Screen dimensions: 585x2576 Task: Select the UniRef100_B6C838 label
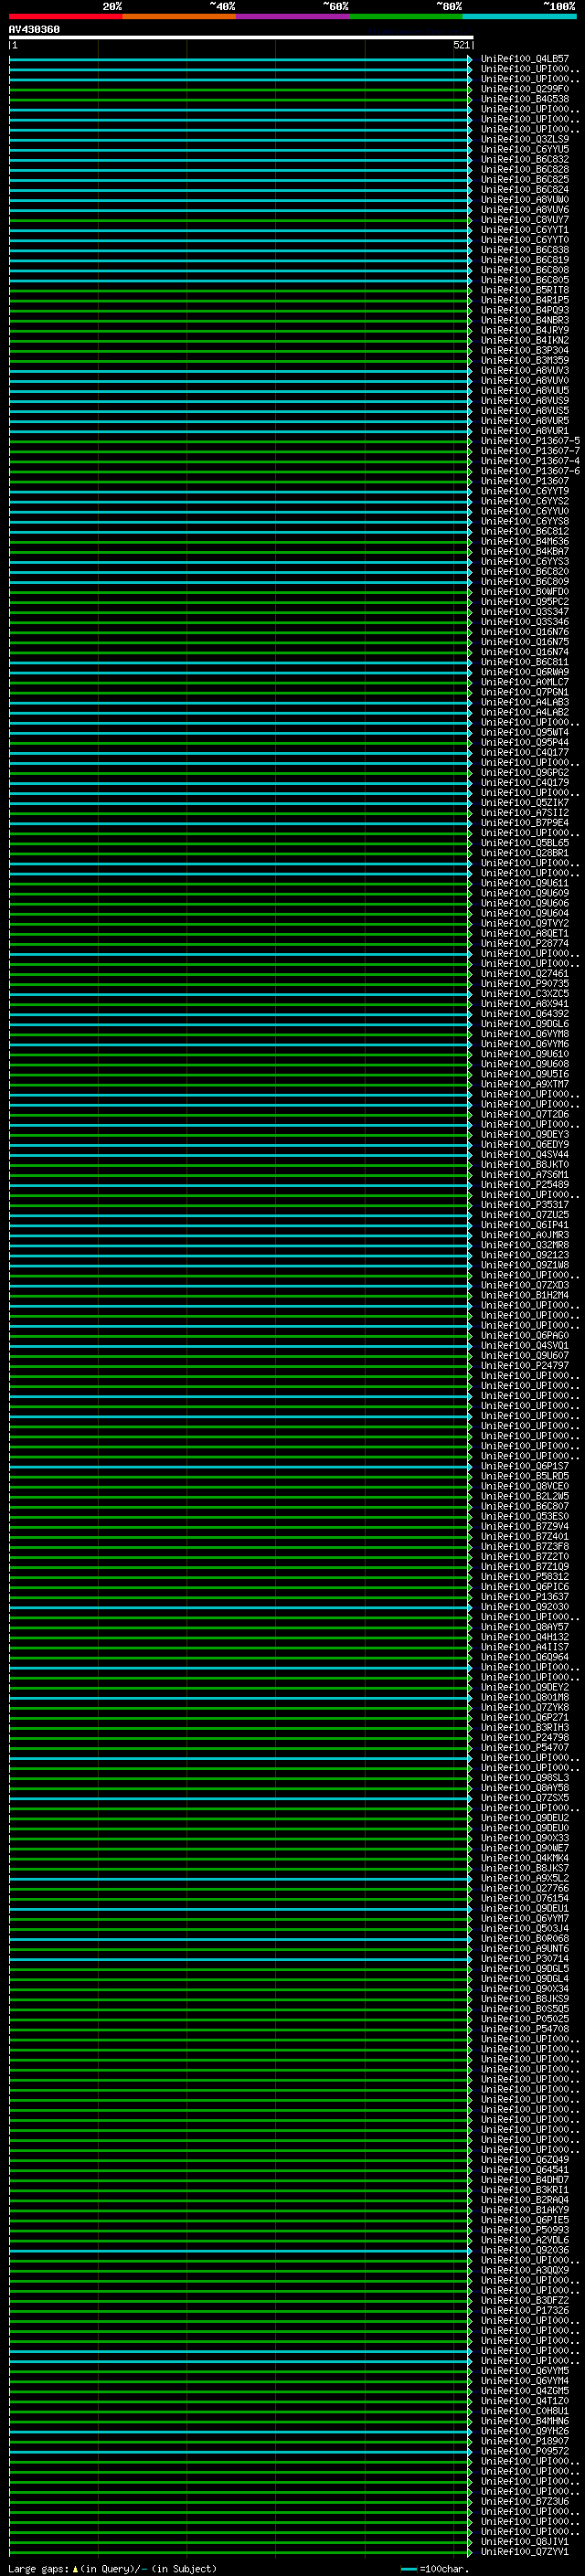click(525, 250)
